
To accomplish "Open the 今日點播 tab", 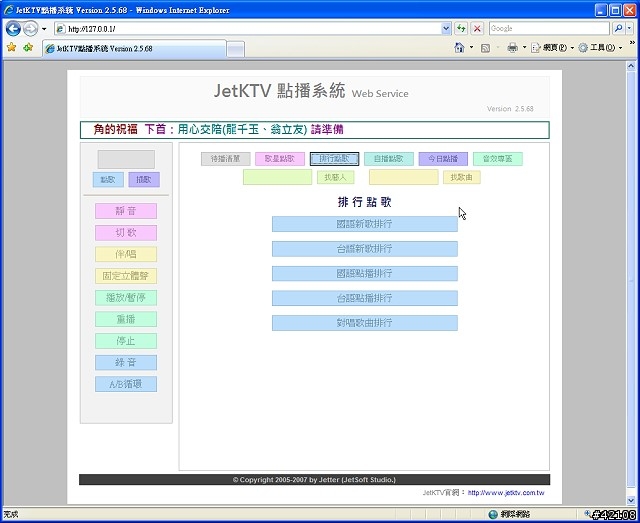I will pyautogui.click(x=443, y=159).
